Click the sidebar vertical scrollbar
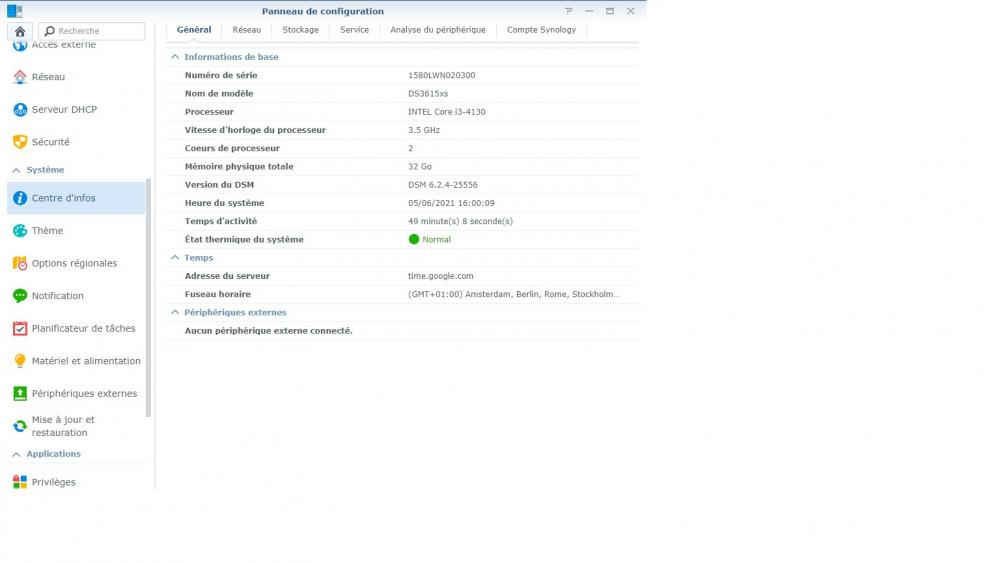 (149, 298)
